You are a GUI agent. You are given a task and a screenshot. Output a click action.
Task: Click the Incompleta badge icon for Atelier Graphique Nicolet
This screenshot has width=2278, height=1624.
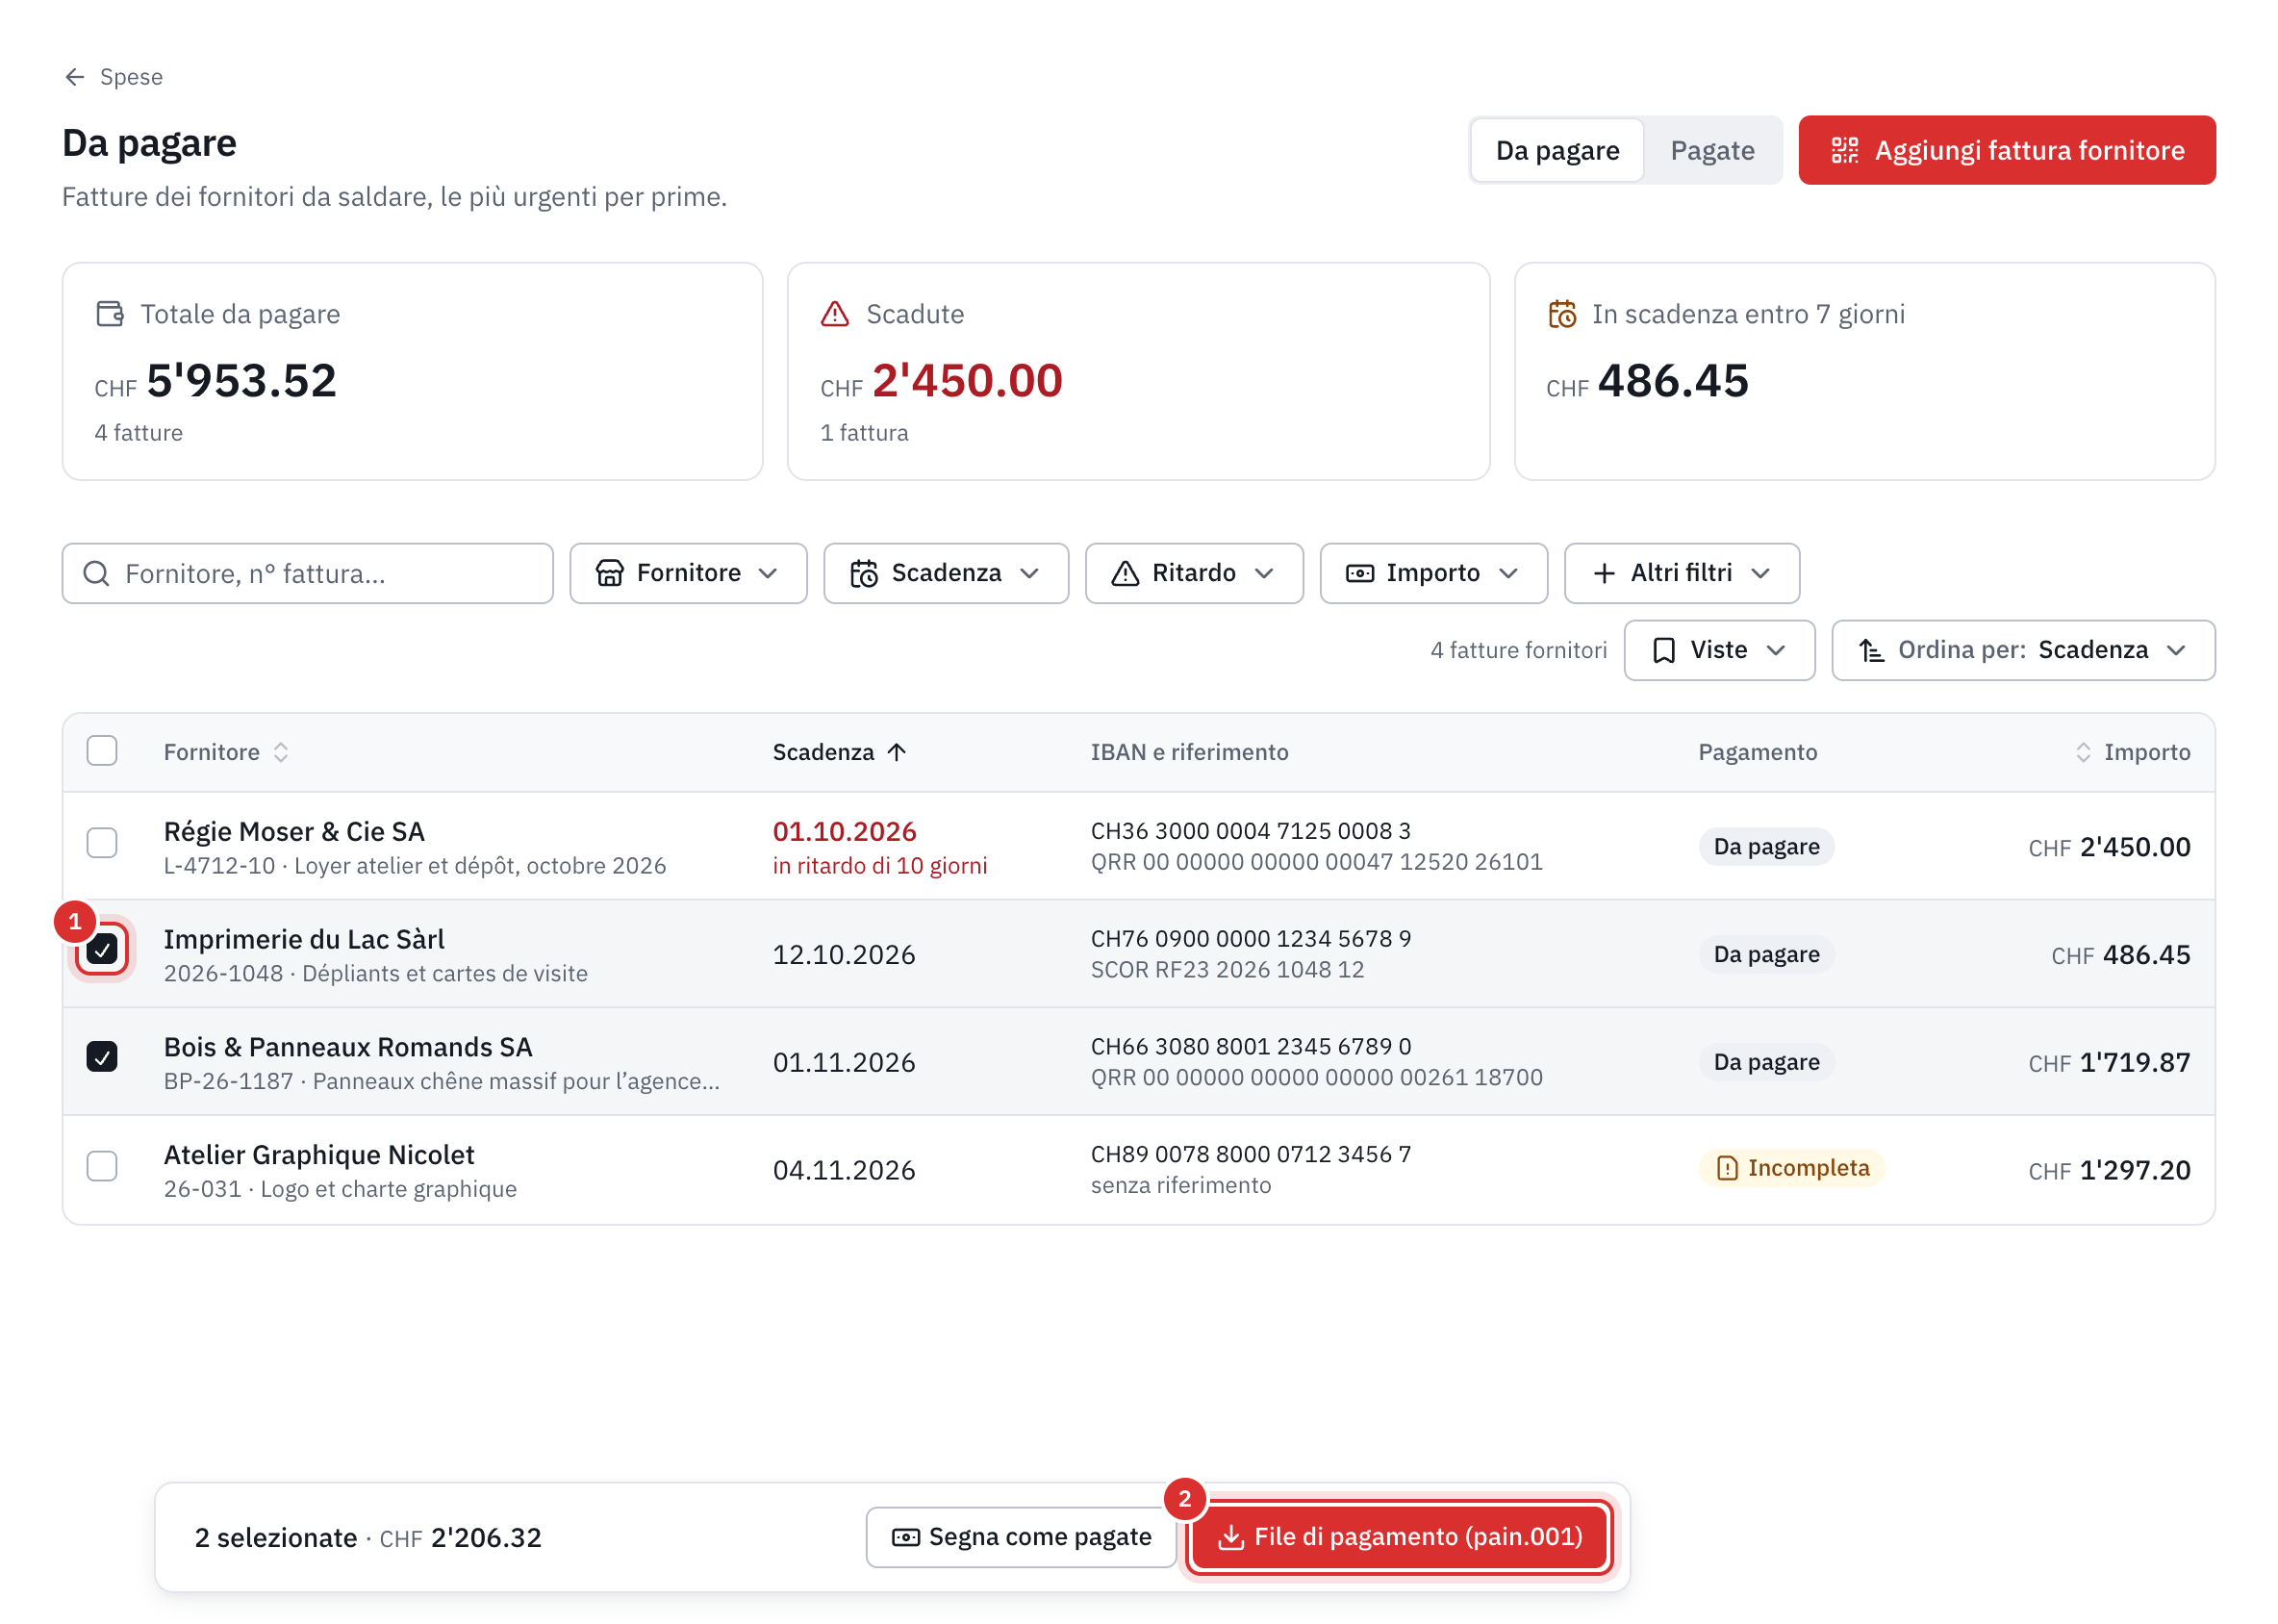tap(1727, 1168)
